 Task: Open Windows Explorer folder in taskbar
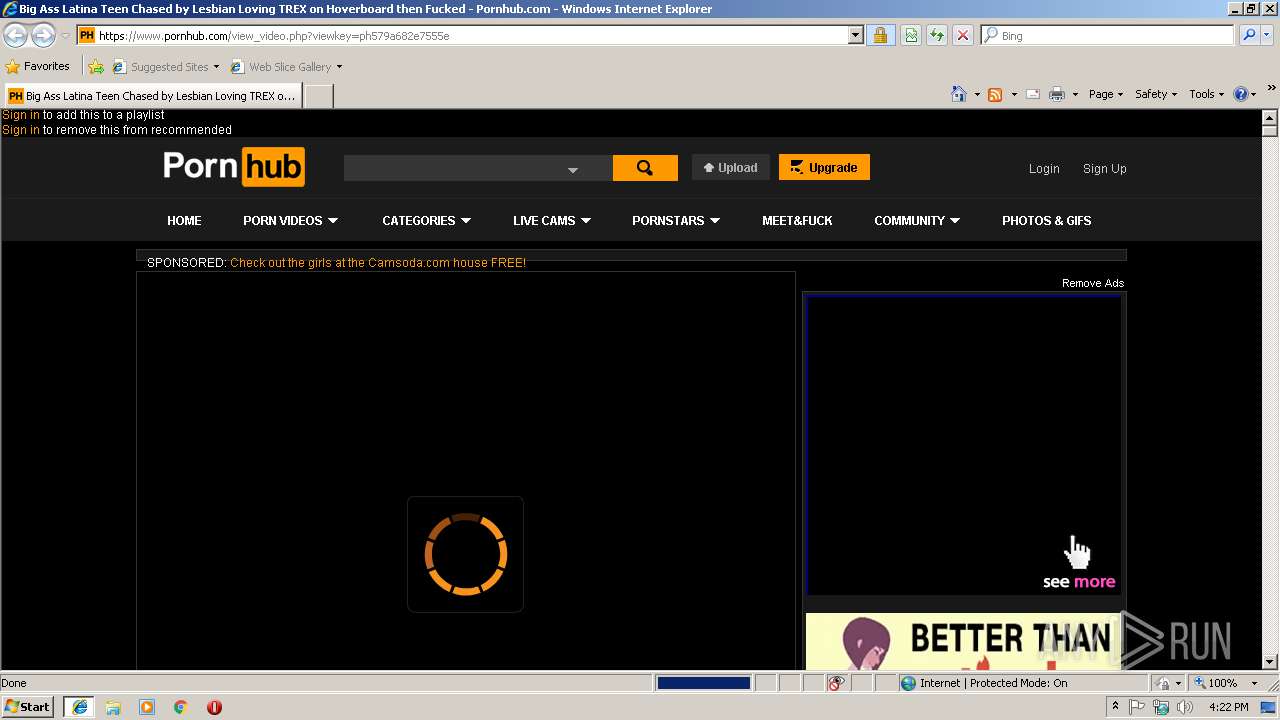[x=113, y=707]
